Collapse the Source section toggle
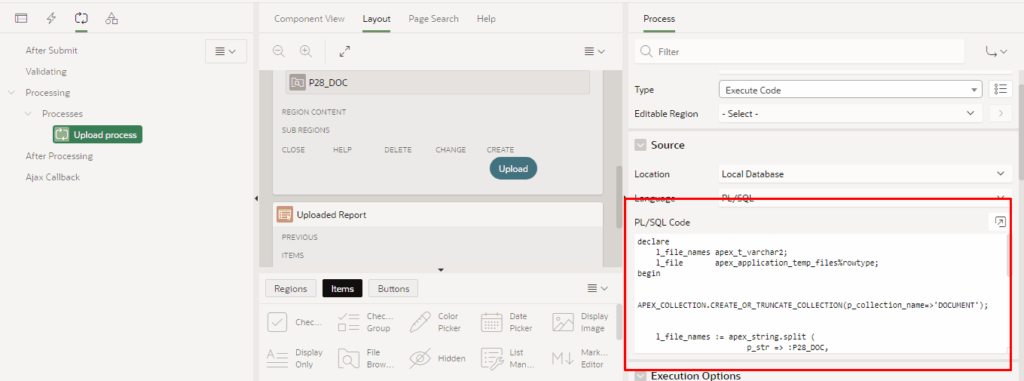 click(x=640, y=145)
